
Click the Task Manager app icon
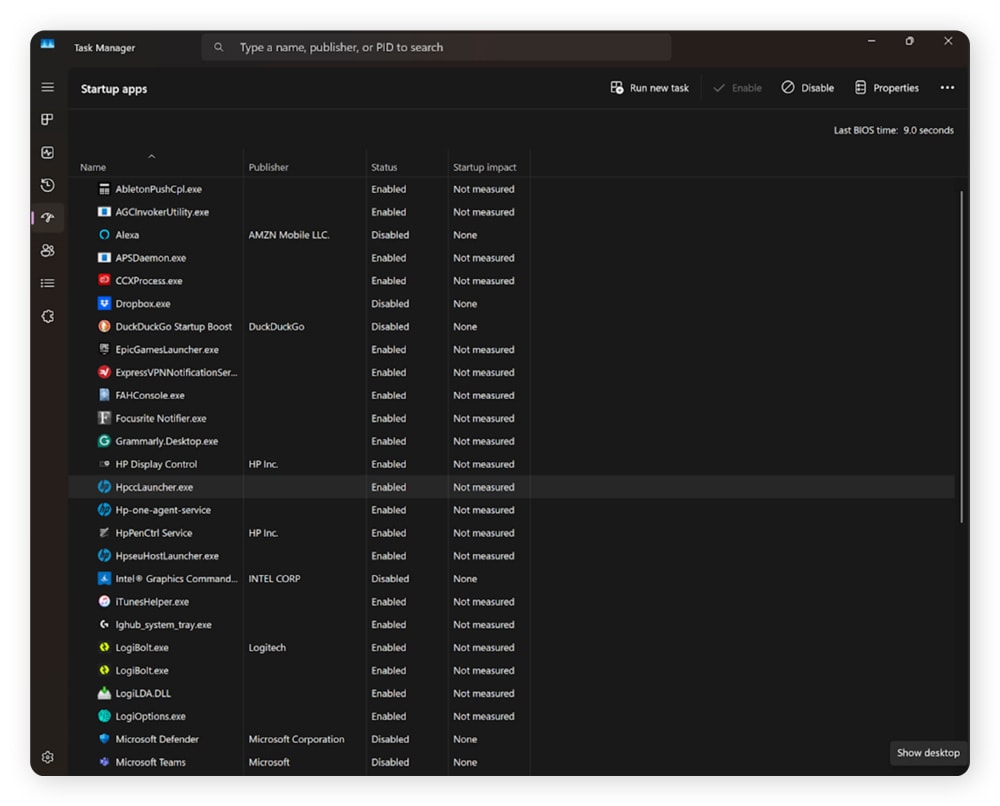pyautogui.click(x=48, y=44)
